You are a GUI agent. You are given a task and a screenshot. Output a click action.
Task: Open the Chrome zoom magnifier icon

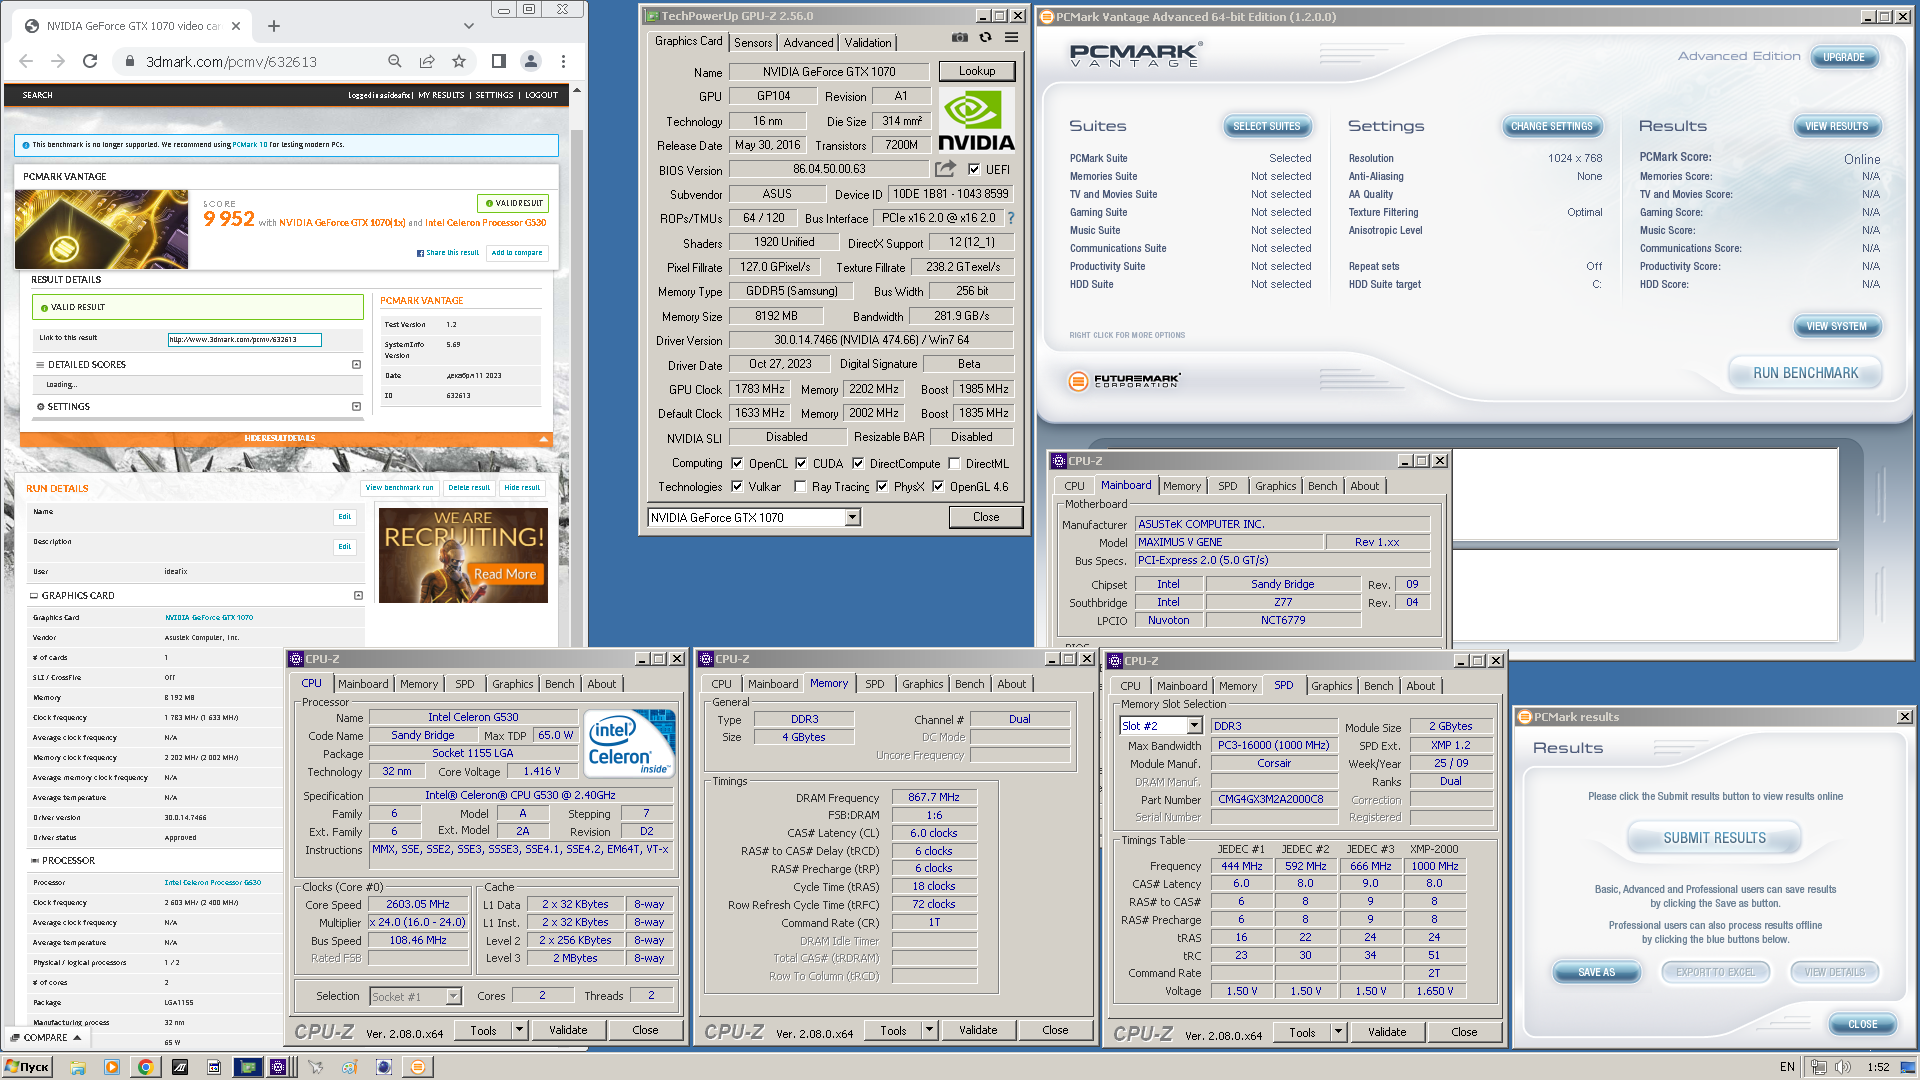(x=395, y=61)
